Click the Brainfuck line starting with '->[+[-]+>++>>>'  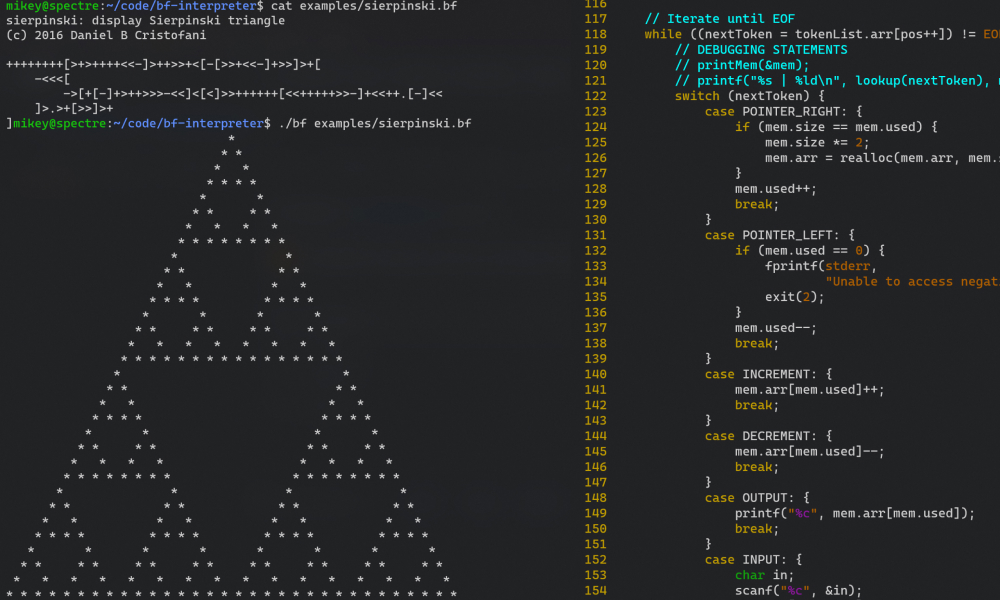tap(253, 94)
